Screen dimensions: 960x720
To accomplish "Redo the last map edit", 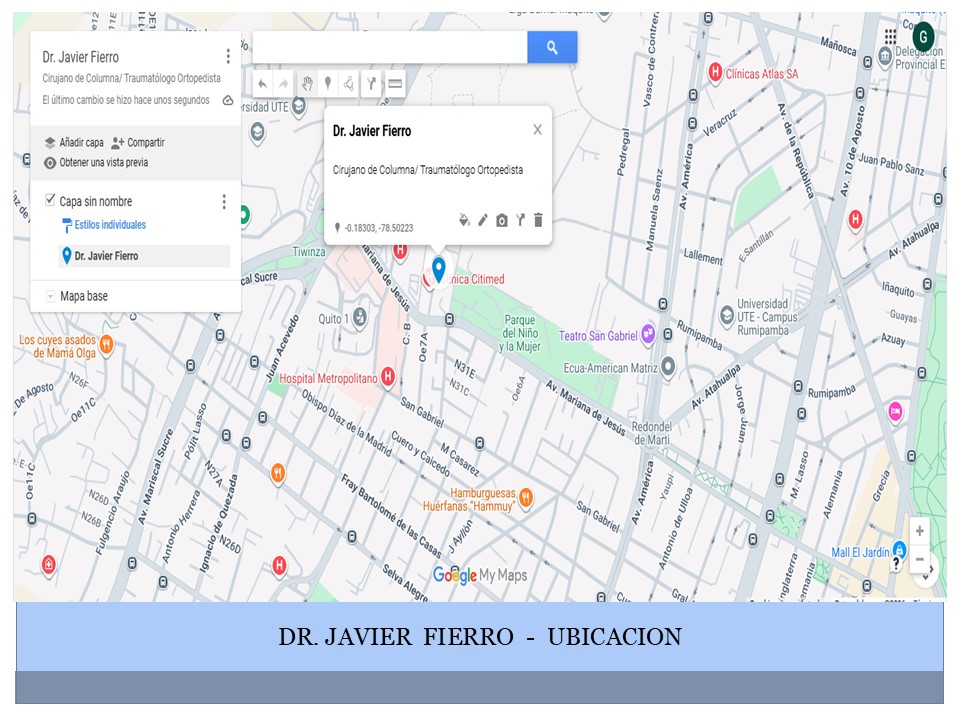I will tap(283, 84).
